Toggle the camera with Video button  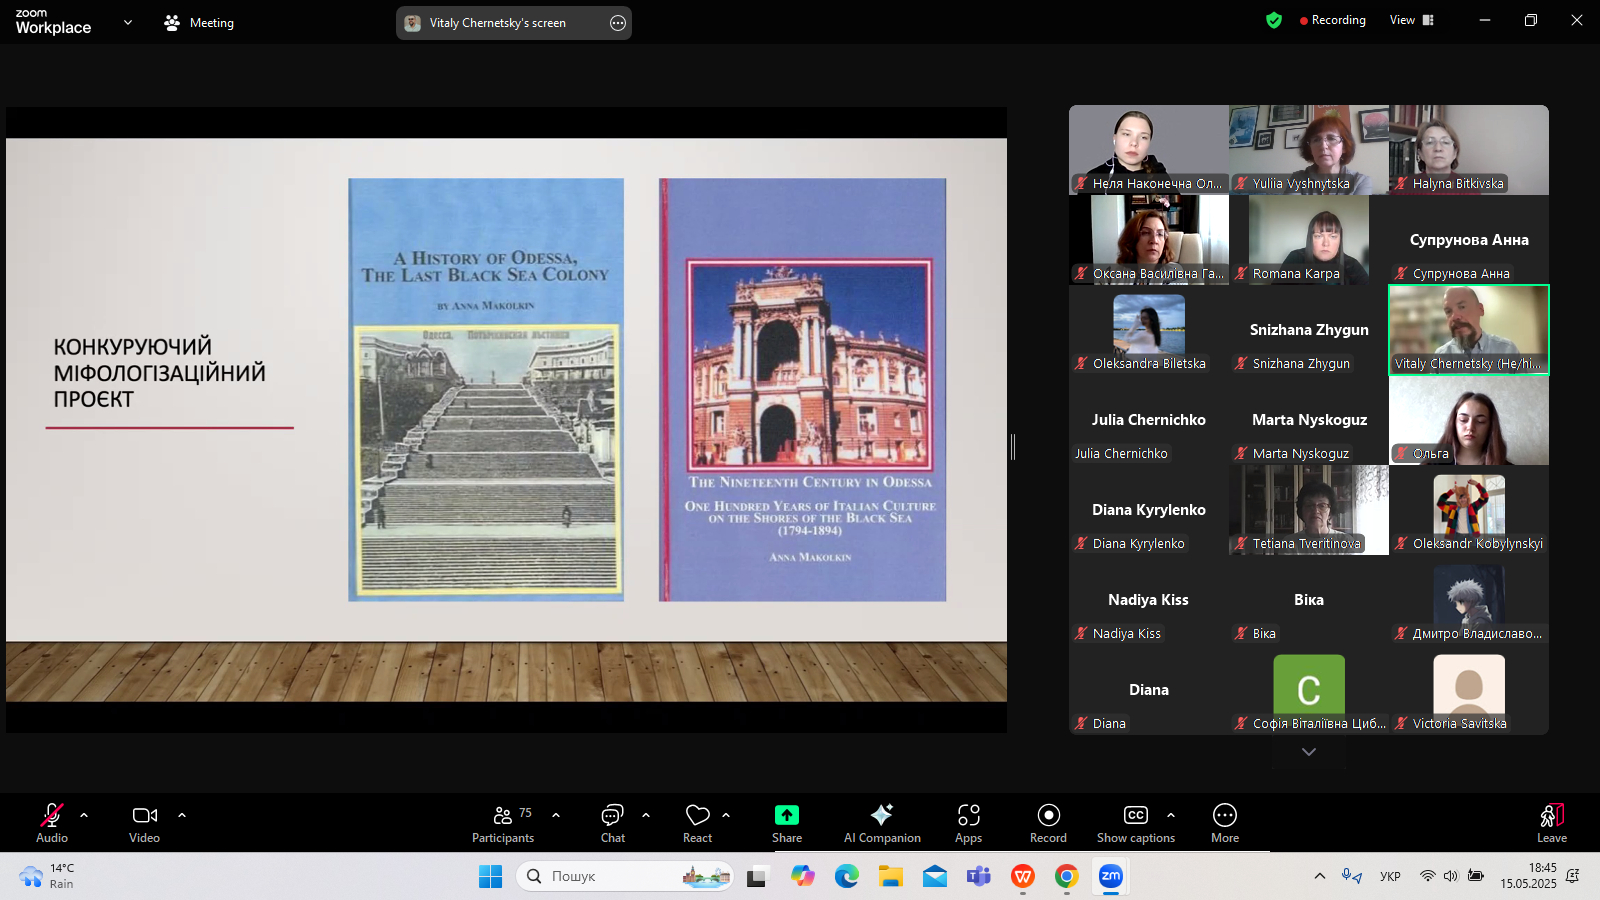click(144, 823)
